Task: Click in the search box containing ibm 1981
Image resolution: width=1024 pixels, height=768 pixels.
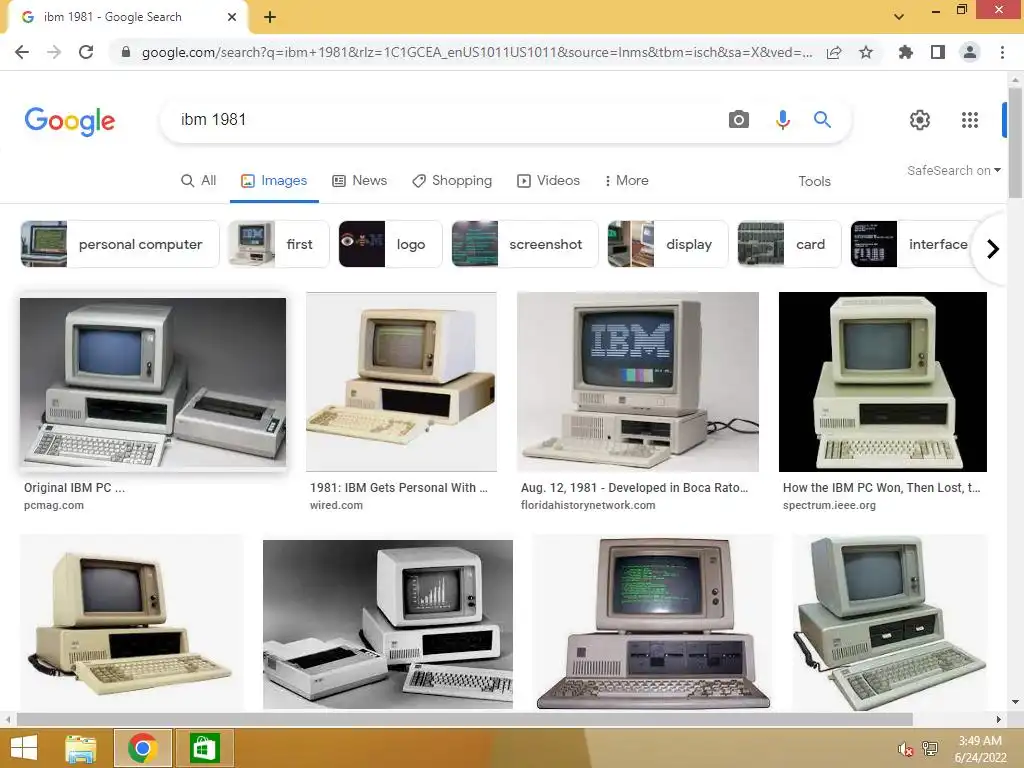Action: click(x=444, y=120)
